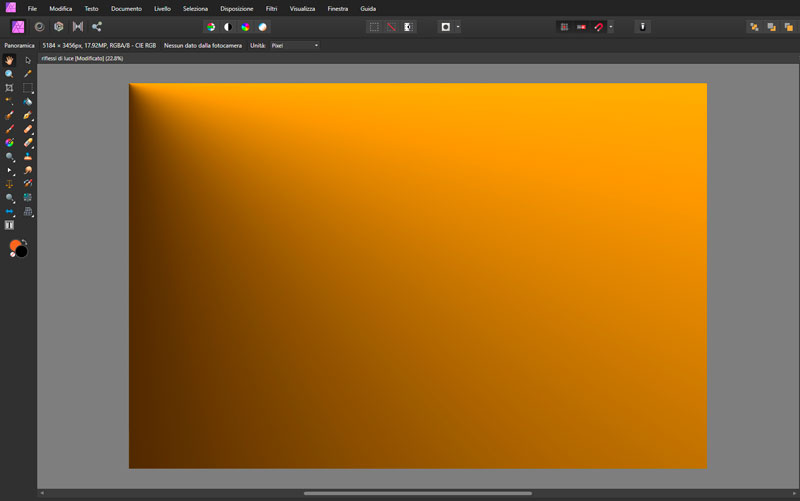
Task: Toggle Quick Mask mode
Action: tap(445, 27)
